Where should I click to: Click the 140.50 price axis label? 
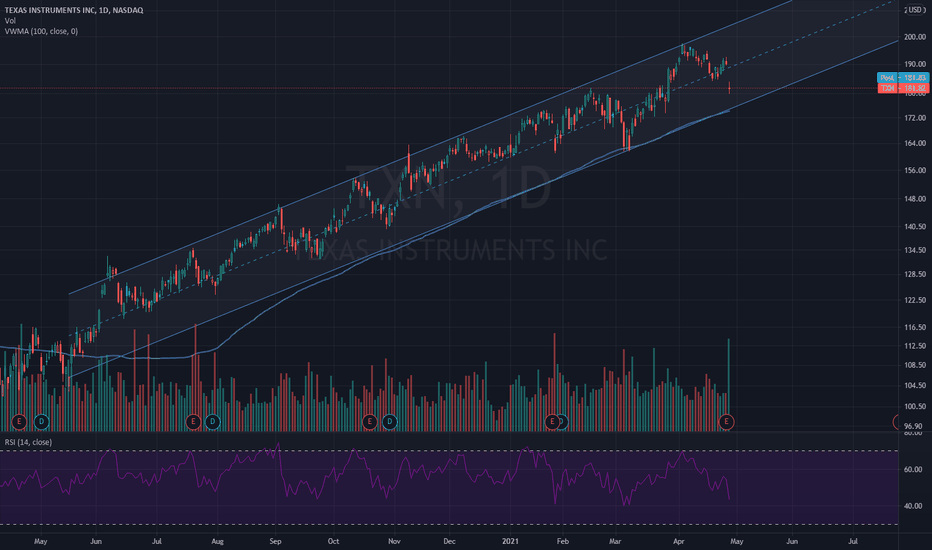915,227
